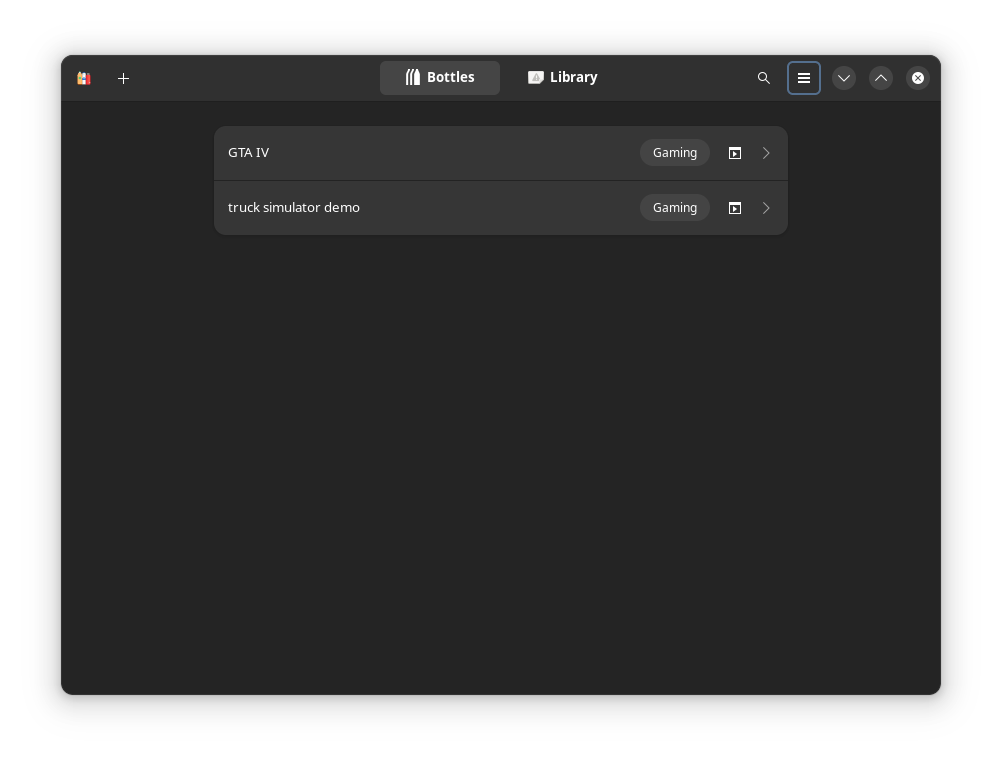The height and width of the screenshot is (762, 1002).
Task: Select the truck simulator demo bottle name
Action: click(x=294, y=208)
